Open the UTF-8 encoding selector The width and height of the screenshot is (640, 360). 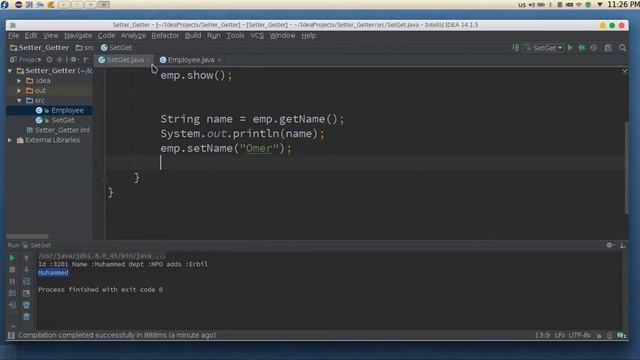pyautogui.click(x=579, y=335)
